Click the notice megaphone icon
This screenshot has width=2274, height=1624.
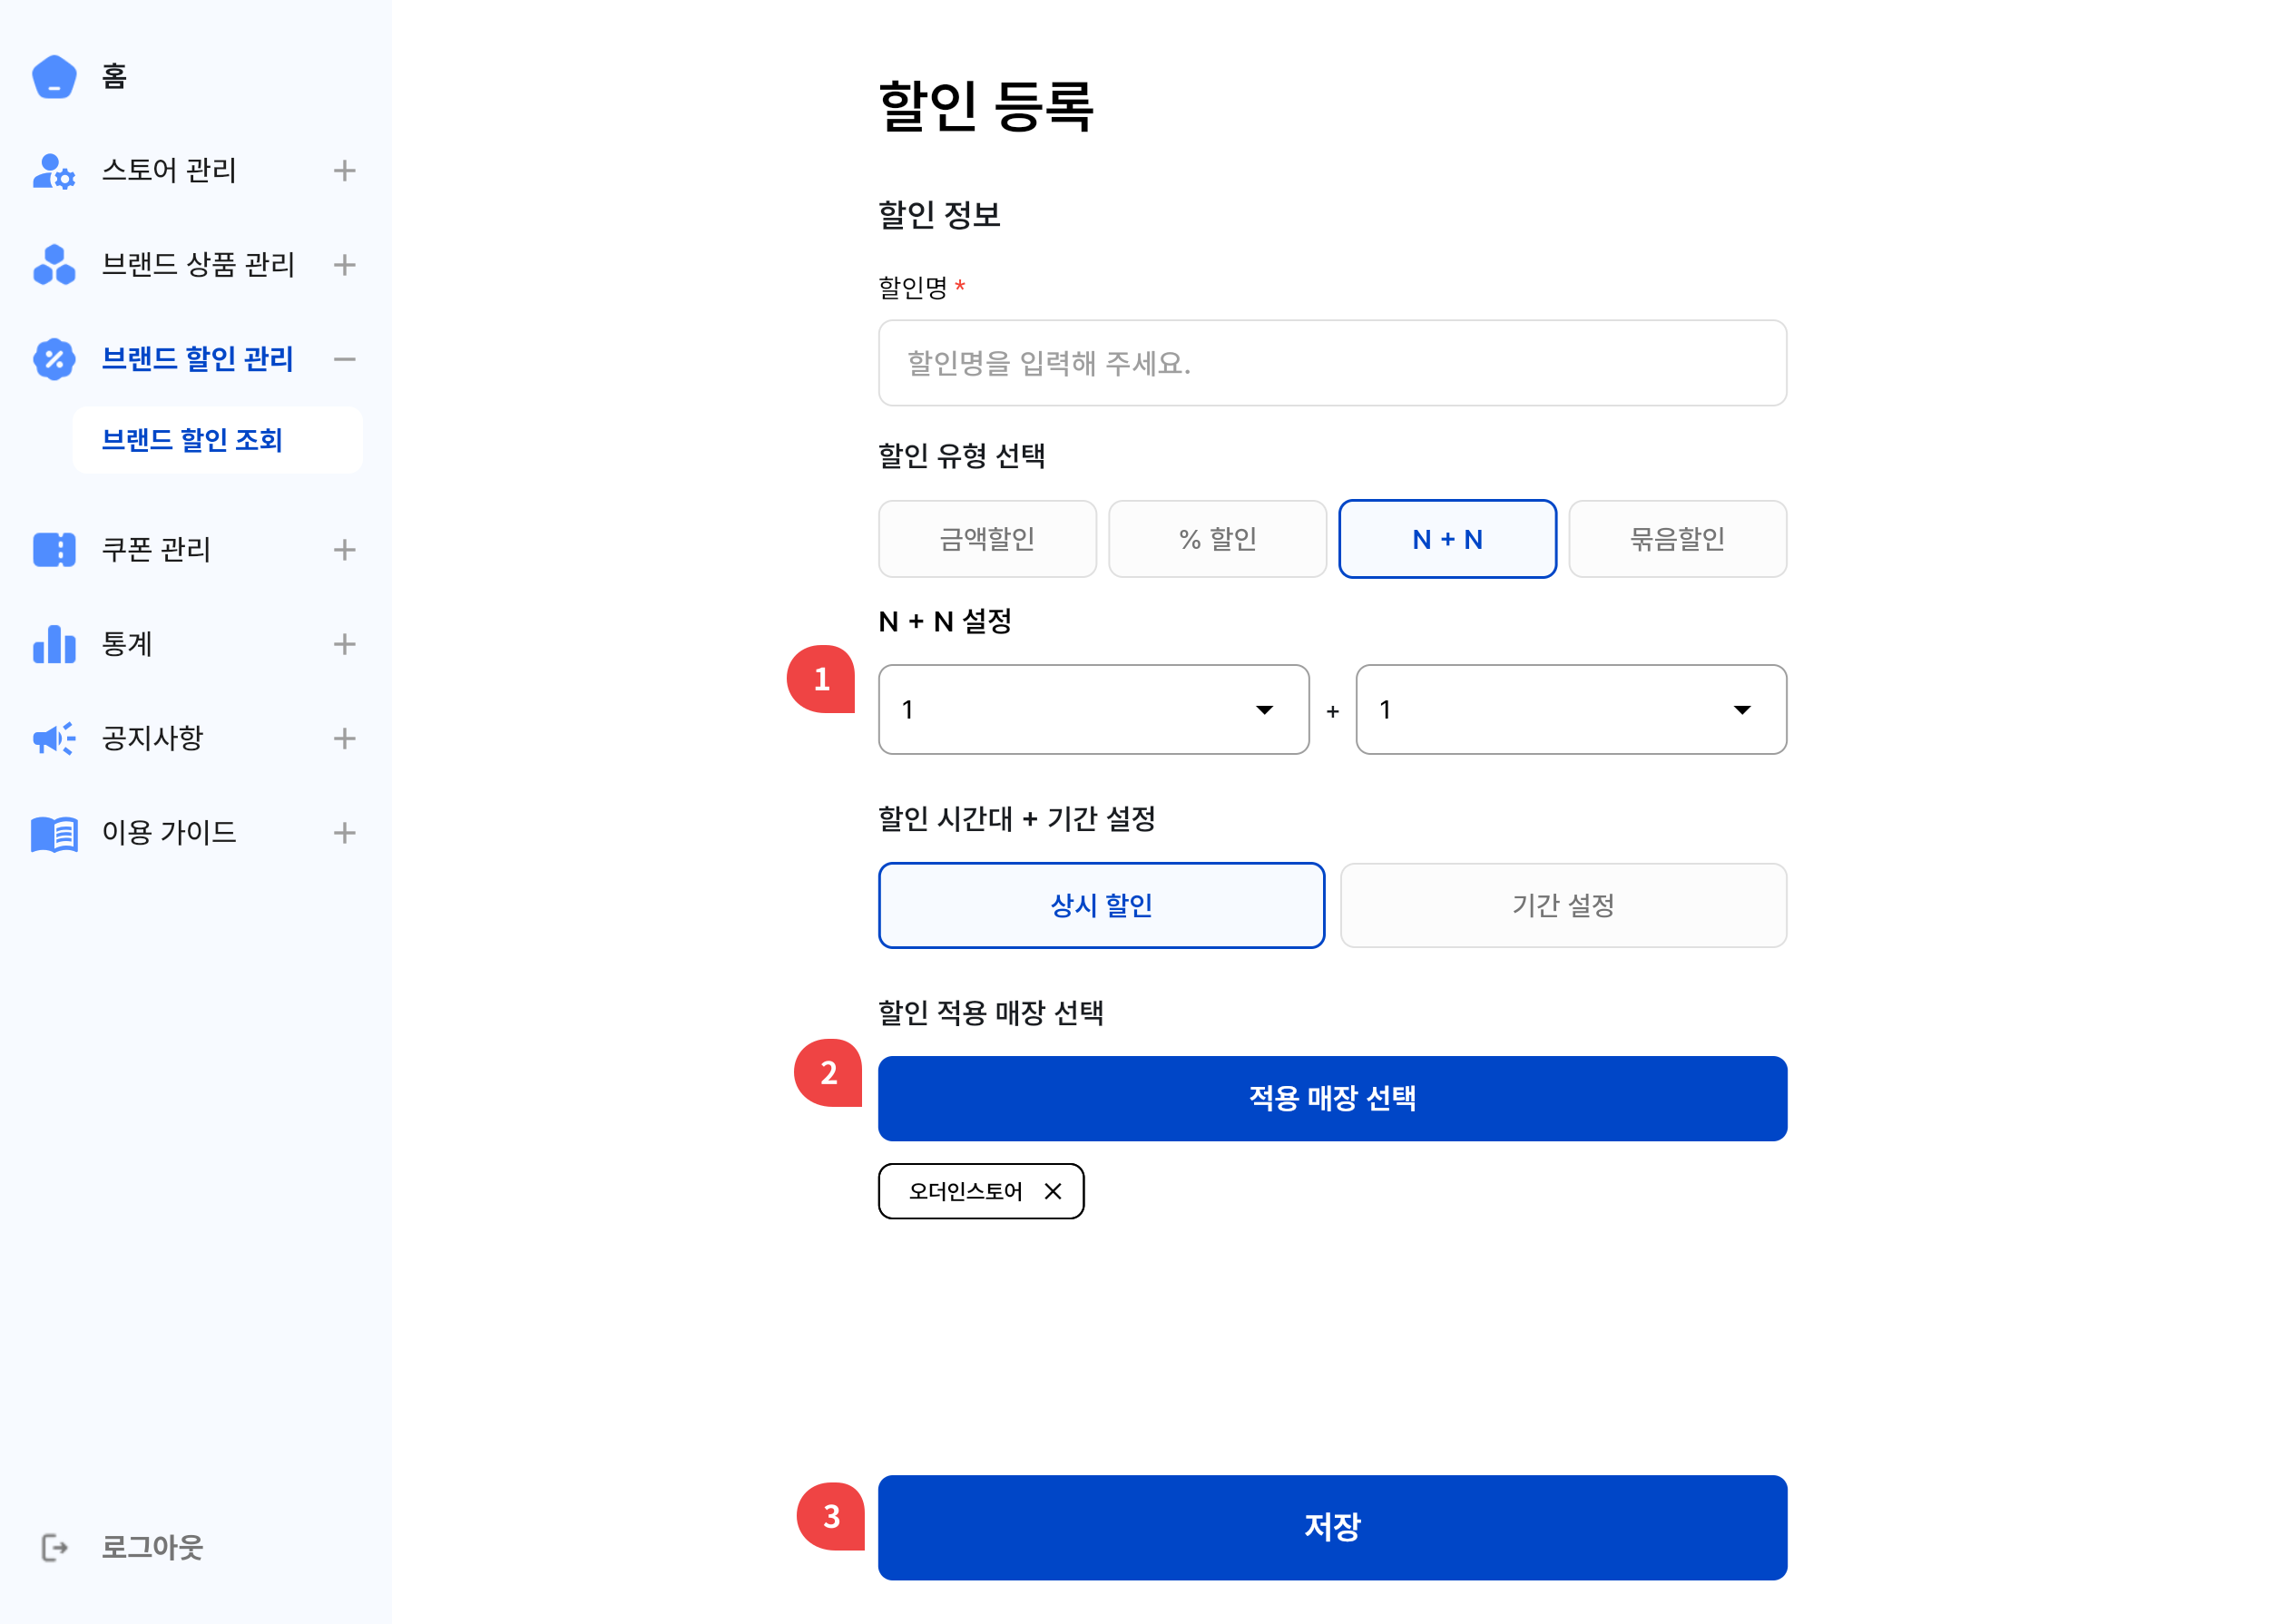(54, 738)
